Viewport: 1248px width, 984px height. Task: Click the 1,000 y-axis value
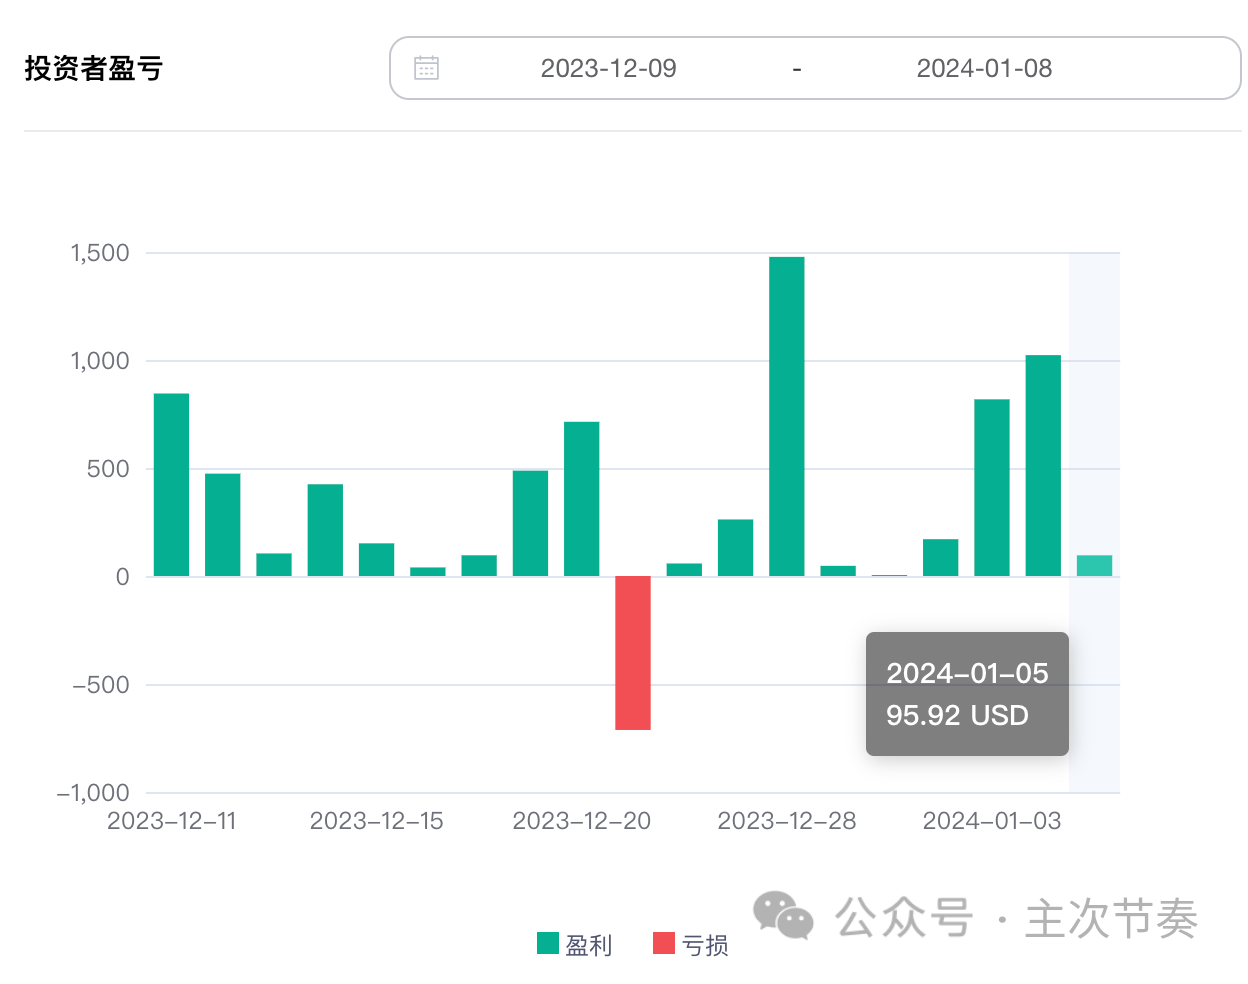[100, 361]
